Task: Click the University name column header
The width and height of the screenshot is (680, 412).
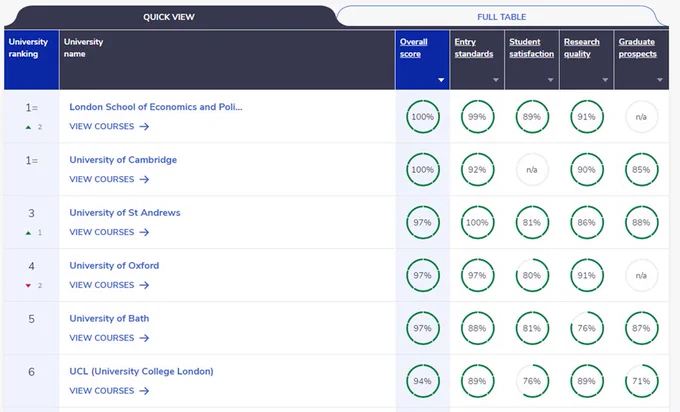Action: tap(227, 60)
